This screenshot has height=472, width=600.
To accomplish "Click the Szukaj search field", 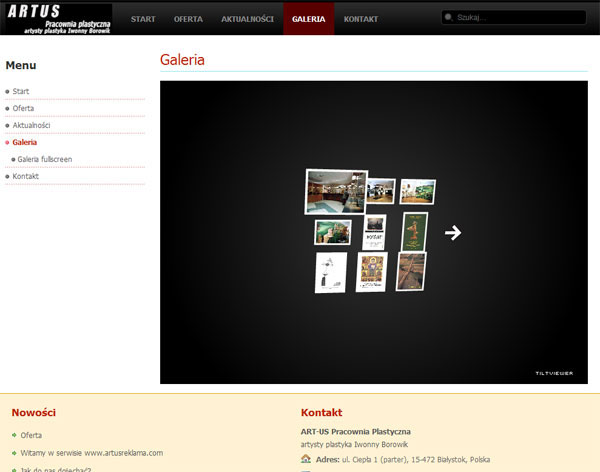I will [514, 17].
